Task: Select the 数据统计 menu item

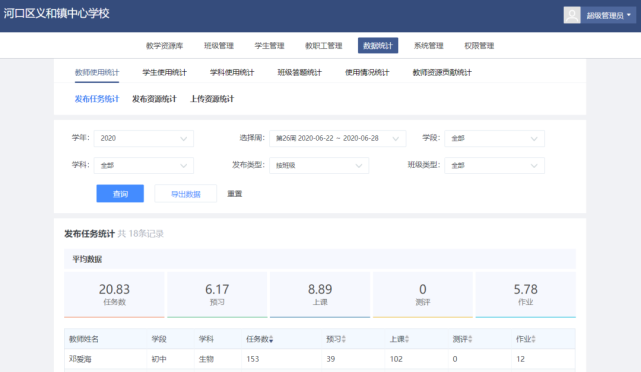Action: point(378,45)
